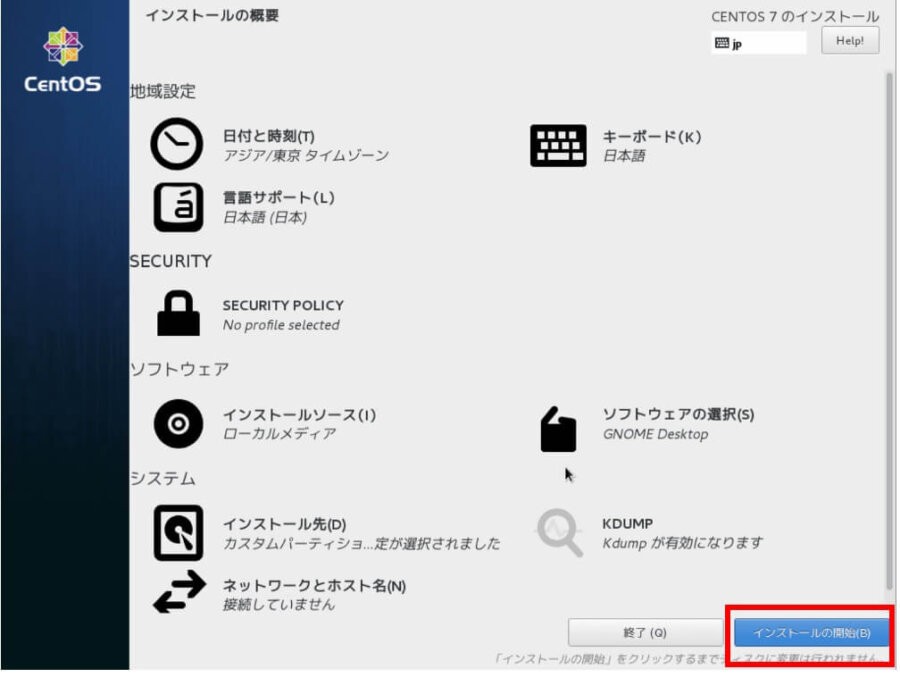This screenshot has height=677, width=900.
Task: Click the GNOME Desktop status text
Action: pyautogui.click(x=655, y=434)
